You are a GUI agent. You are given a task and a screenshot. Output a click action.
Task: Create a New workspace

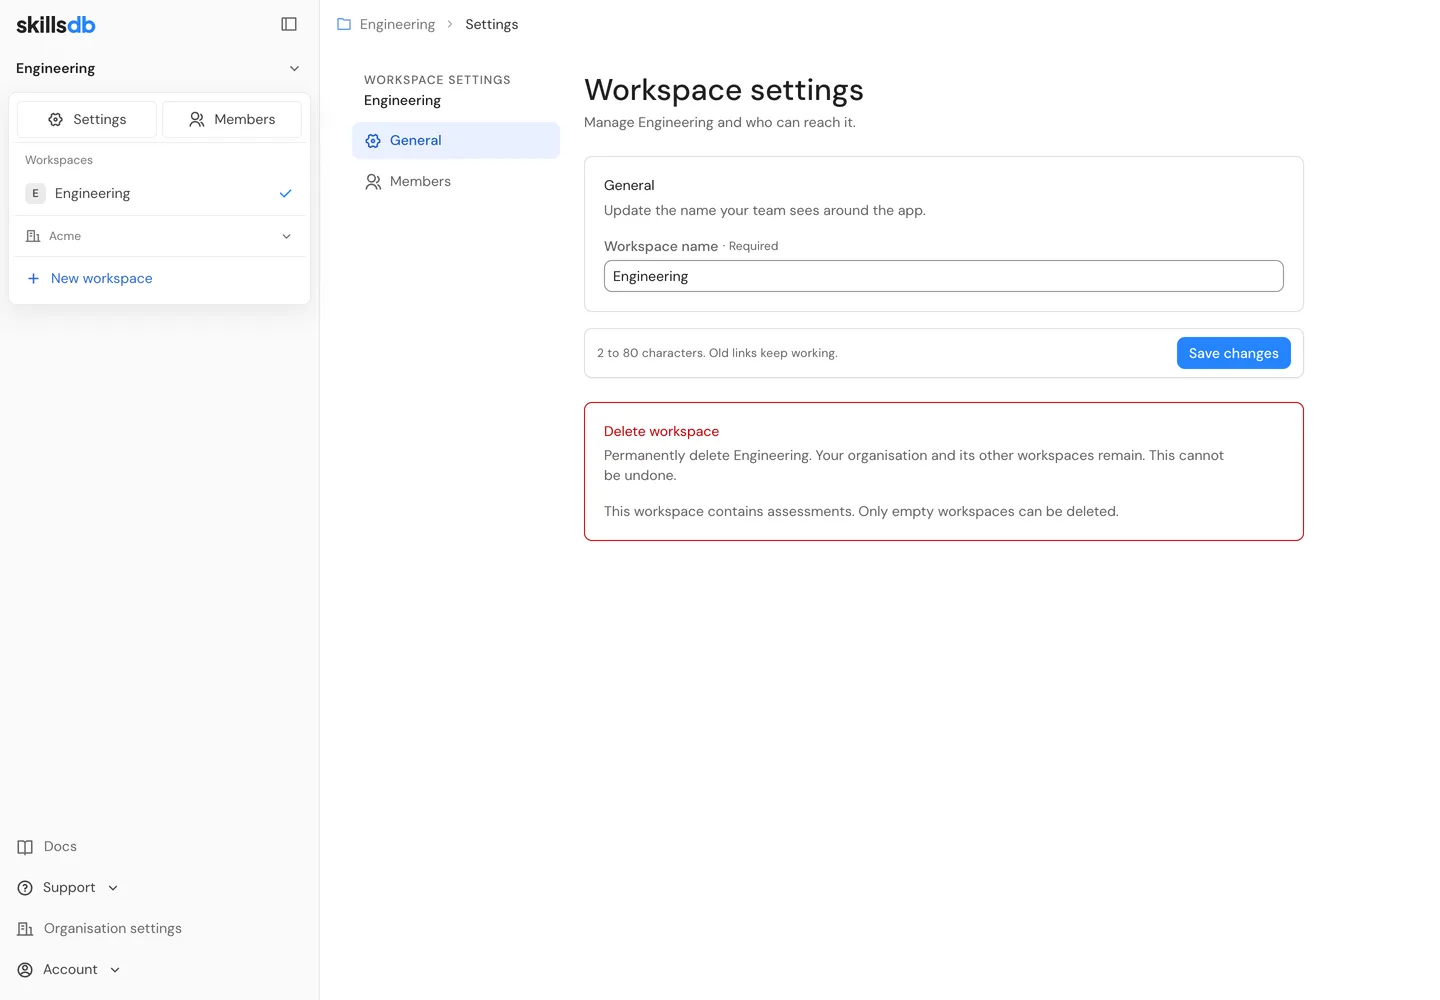[x=159, y=278]
